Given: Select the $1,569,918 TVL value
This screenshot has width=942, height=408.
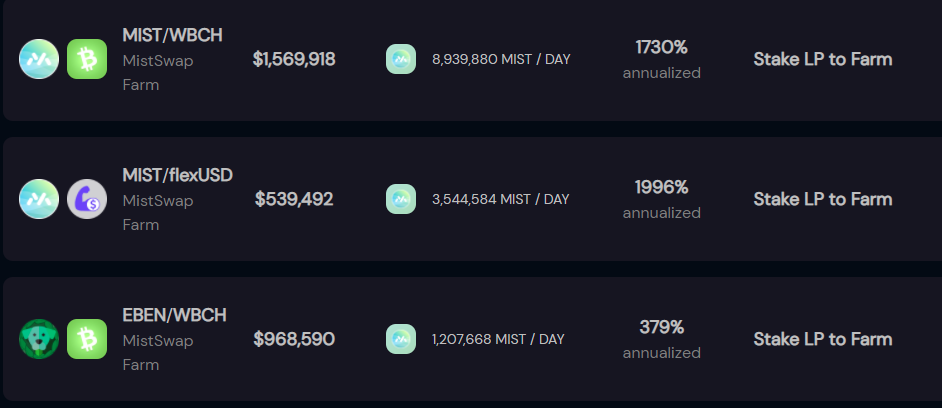Looking at the screenshot, I should point(294,59).
